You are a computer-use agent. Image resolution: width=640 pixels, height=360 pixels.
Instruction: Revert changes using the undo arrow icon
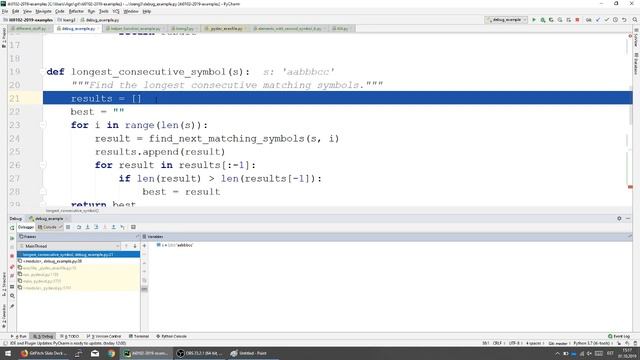coord(624,20)
